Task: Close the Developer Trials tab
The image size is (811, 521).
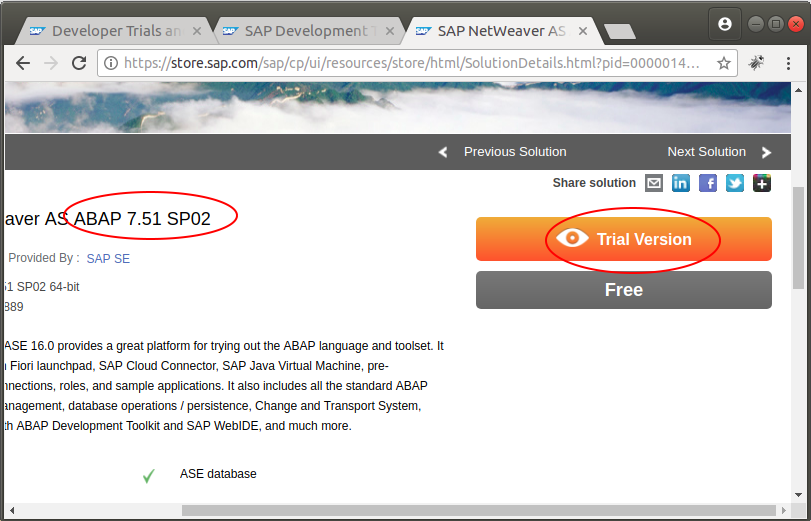Action: [x=197, y=31]
